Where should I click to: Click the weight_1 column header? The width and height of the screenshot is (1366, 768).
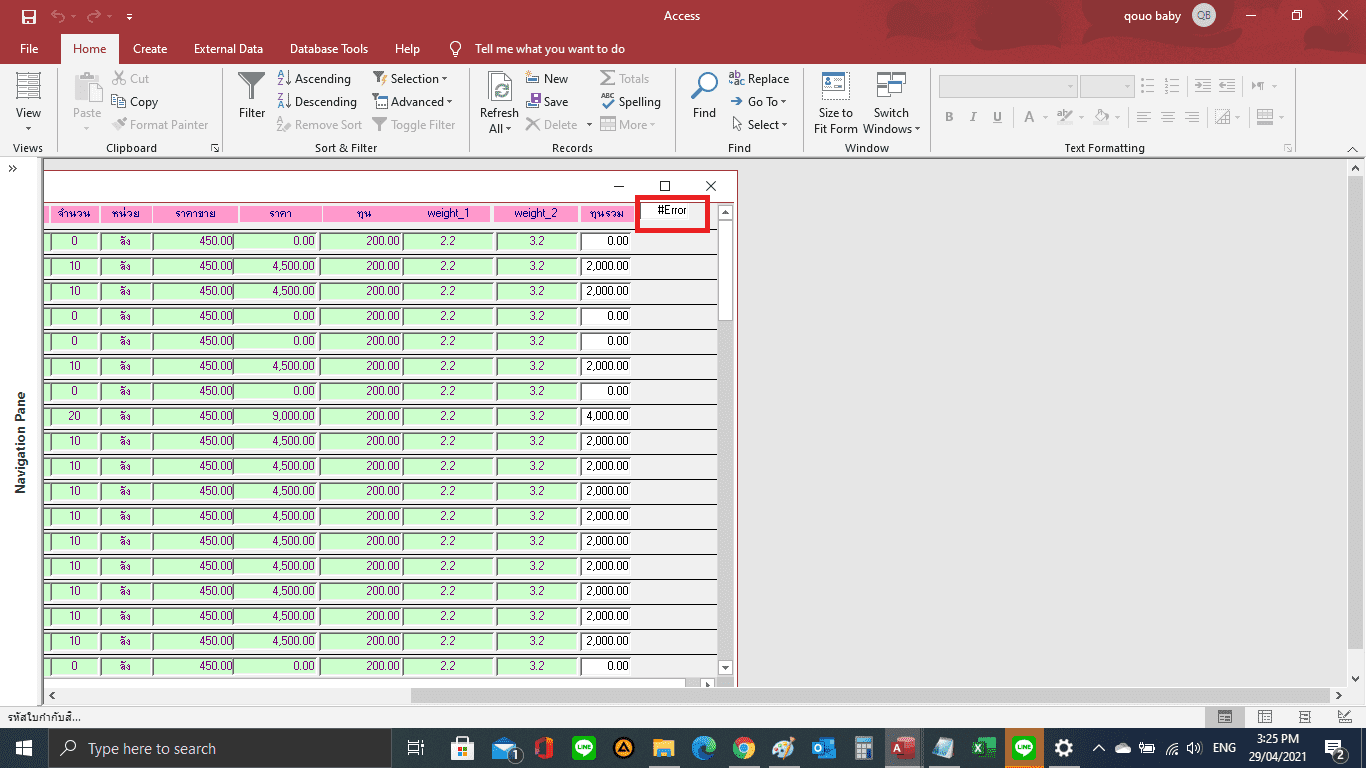click(447, 213)
